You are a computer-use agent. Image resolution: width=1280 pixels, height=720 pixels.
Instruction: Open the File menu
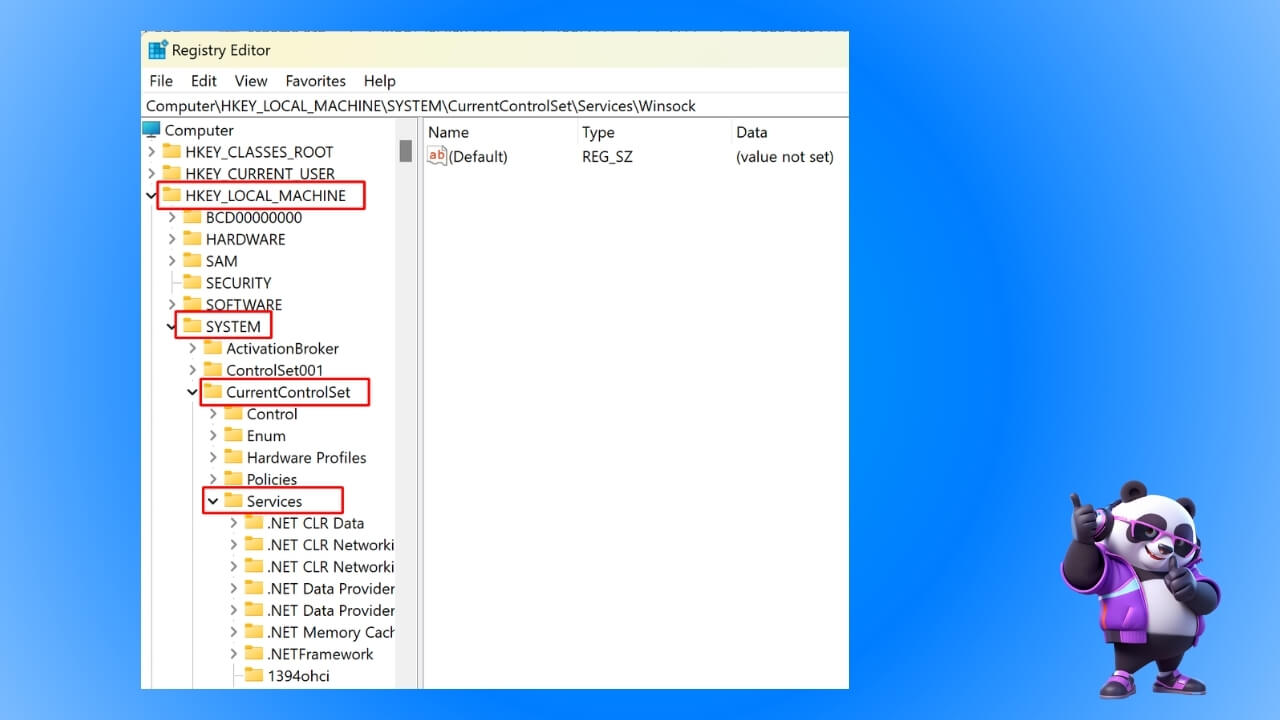point(161,81)
